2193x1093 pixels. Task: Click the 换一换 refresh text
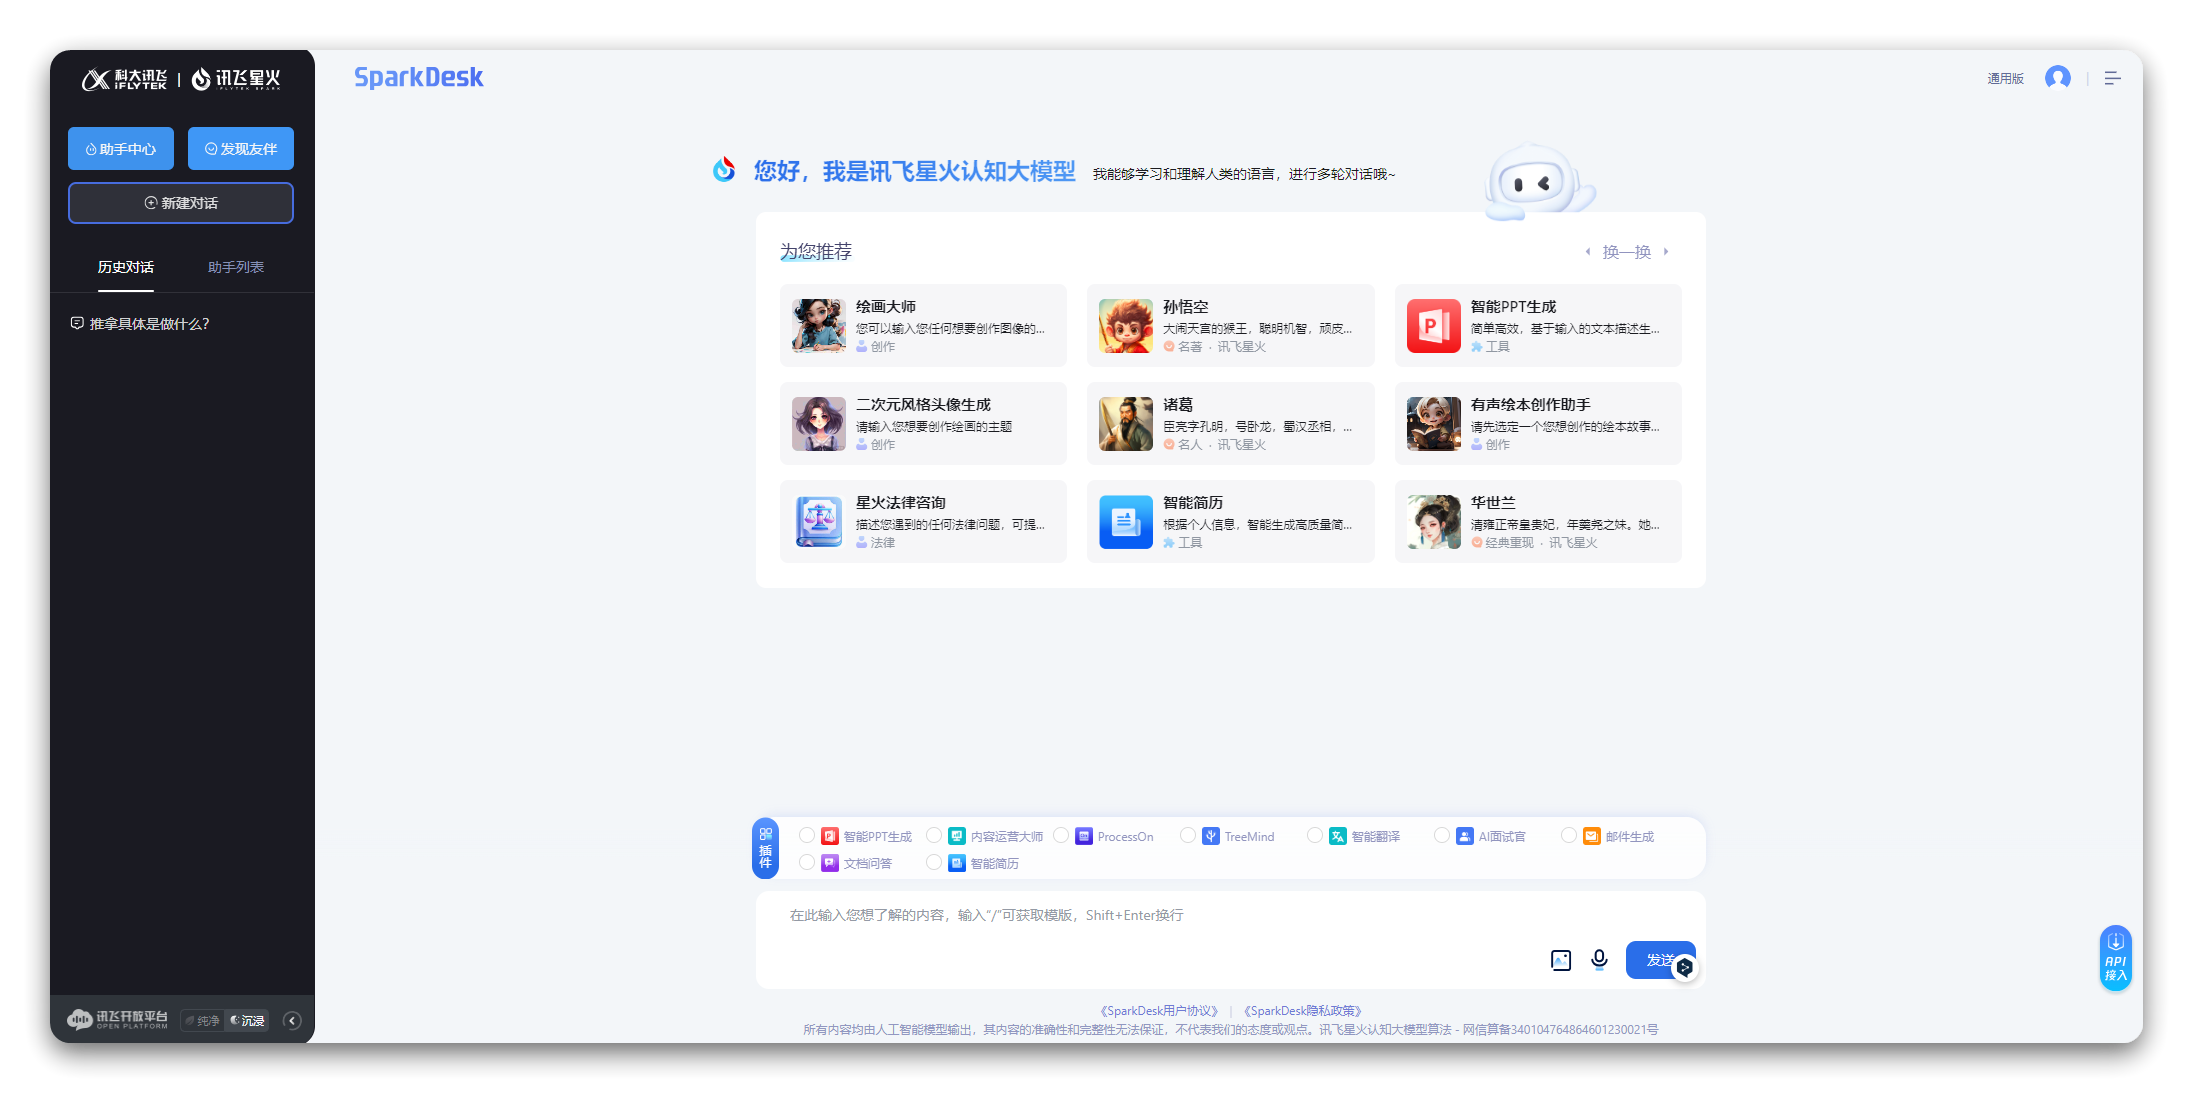[1627, 252]
